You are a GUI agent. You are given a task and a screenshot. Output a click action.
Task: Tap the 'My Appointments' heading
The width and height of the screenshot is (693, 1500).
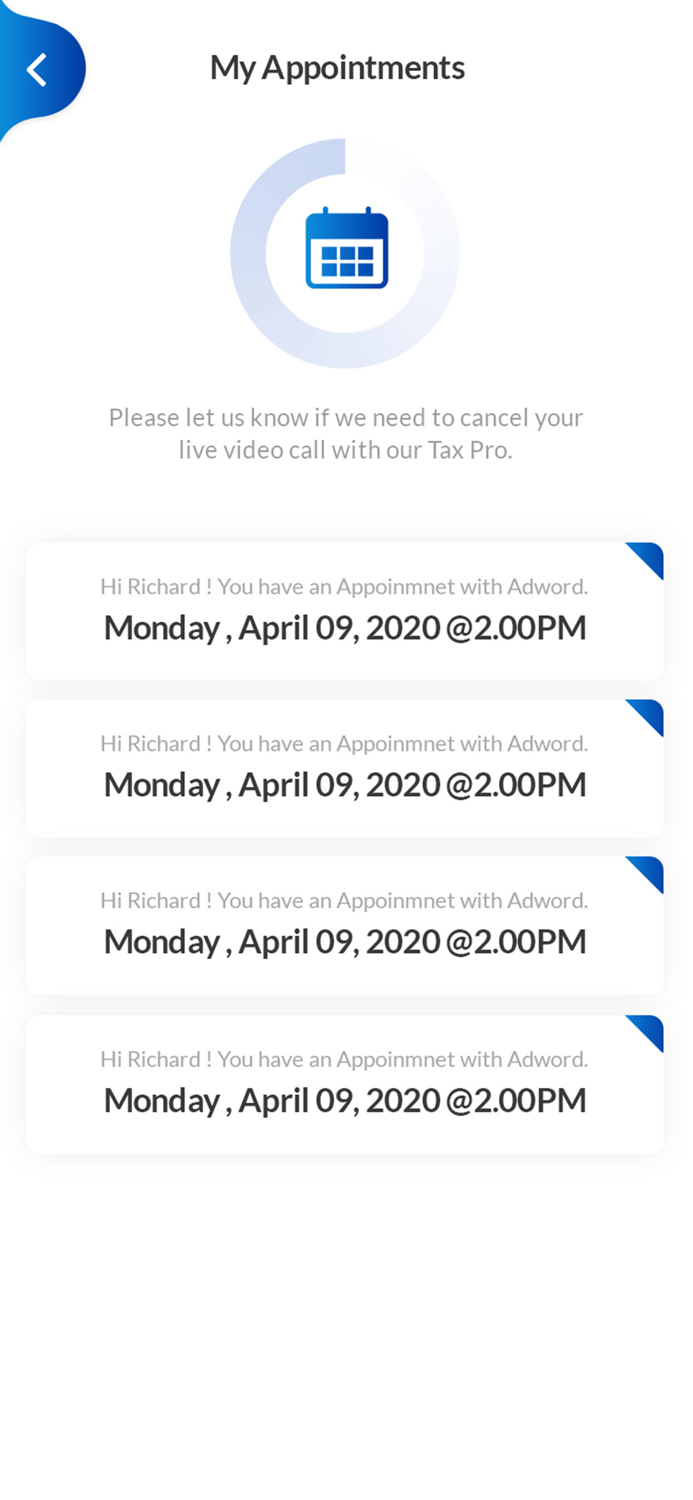[337, 66]
